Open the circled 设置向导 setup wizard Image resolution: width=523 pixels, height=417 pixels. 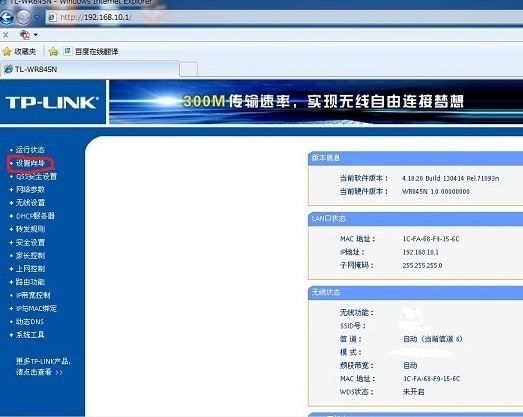[x=30, y=163]
